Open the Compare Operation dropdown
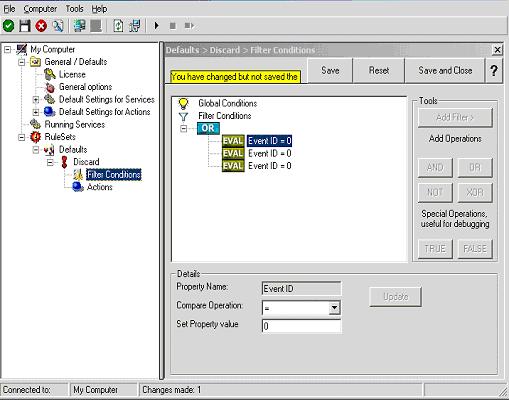This screenshot has width=509, height=400. click(x=334, y=308)
